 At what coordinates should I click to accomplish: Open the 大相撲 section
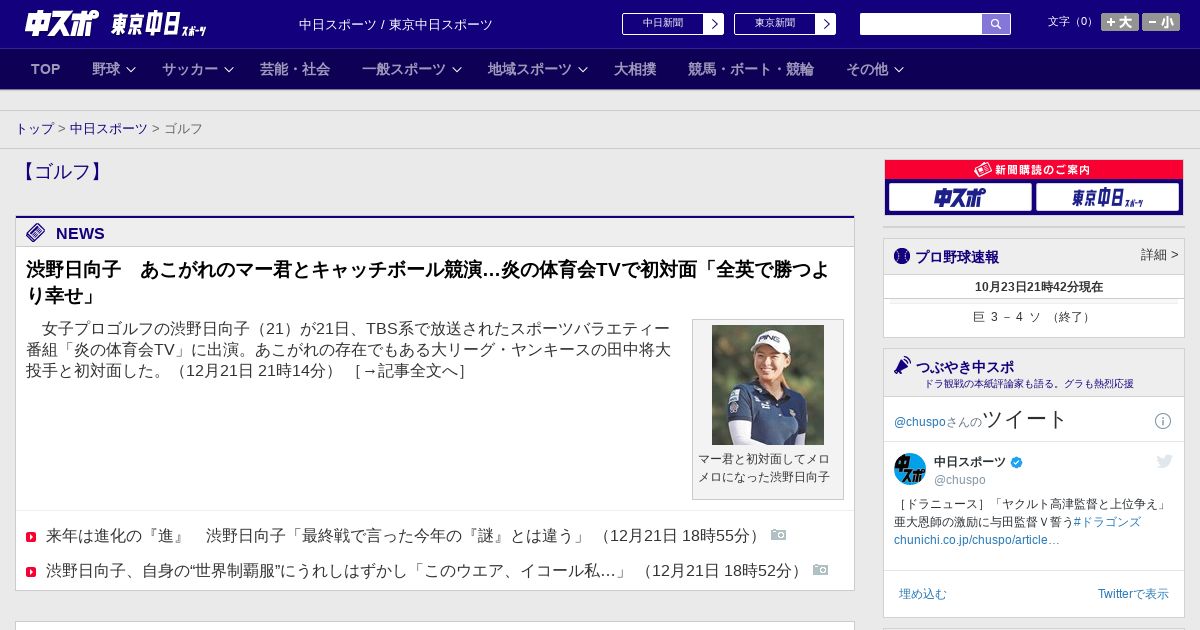tap(635, 69)
